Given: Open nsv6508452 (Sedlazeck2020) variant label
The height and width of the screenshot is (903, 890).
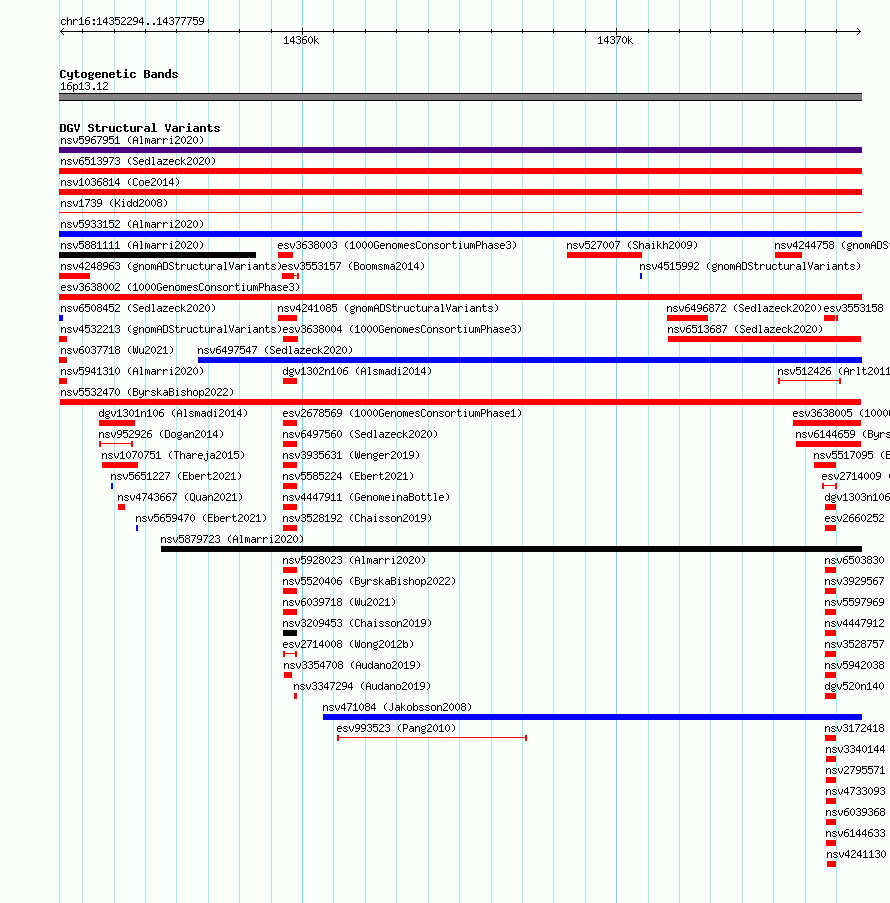Looking at the screenshot, I should [x=138, y=309].
